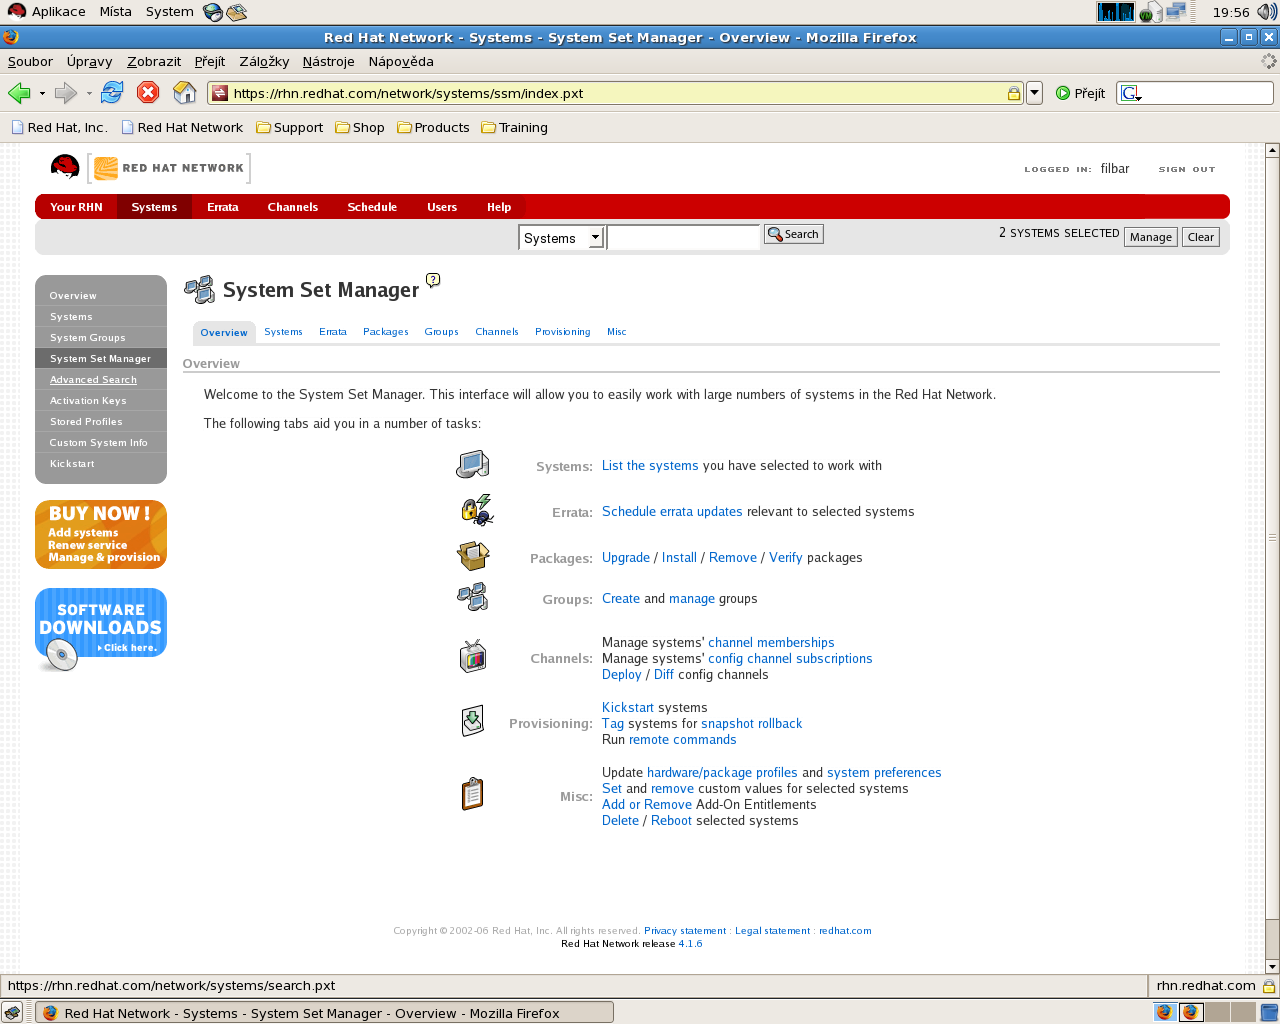The width and height of the screenshot is (1280, 1024).
Task: Go to the Home page icon
Action: [x=185, y=93]
